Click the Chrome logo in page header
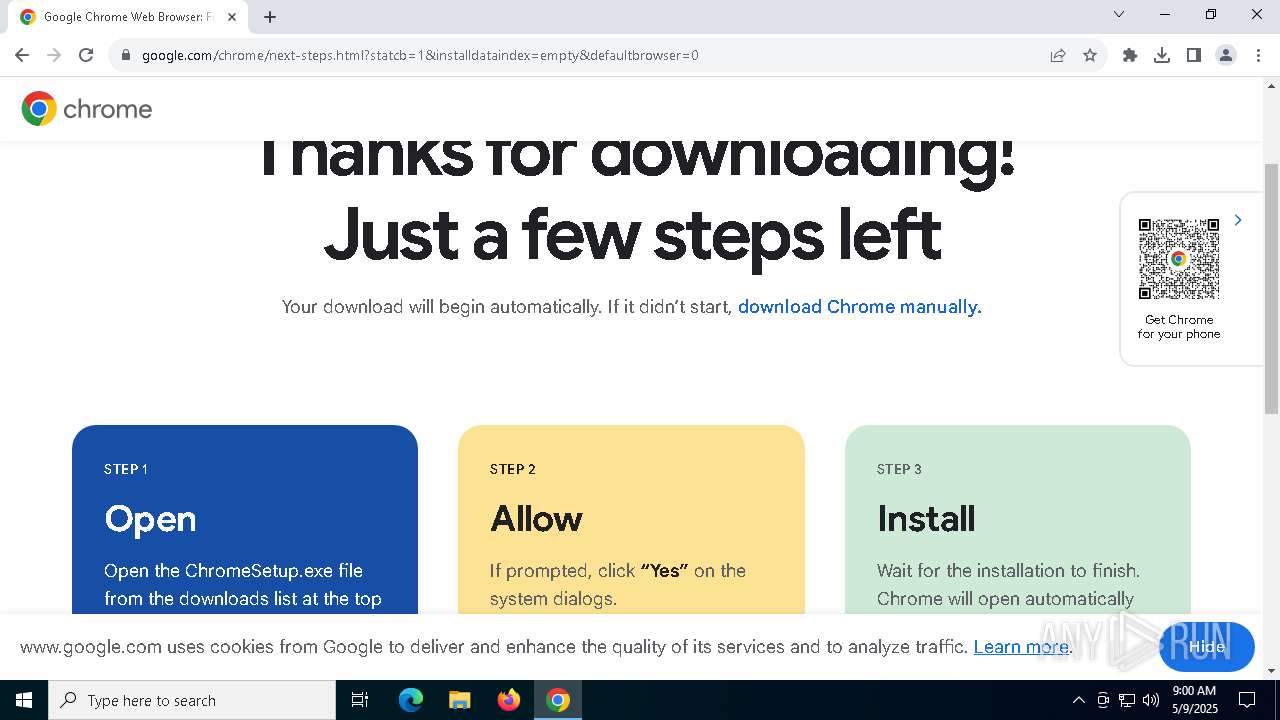This screenshot has height=720, width=1280. (87, 108)
